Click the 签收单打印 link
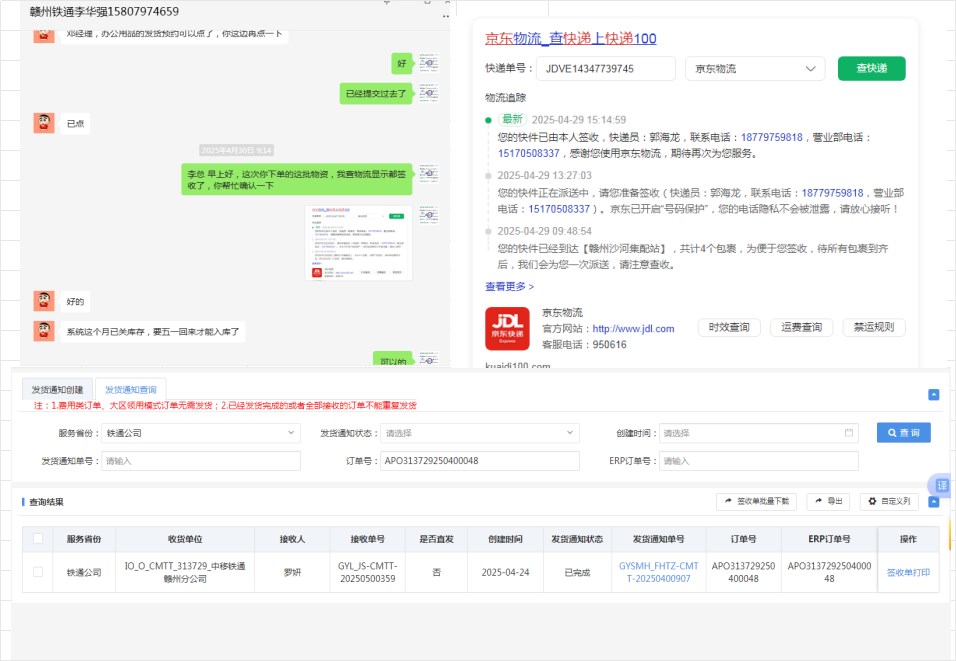This screenshot has height=661, width=956. tap(908, 573)
